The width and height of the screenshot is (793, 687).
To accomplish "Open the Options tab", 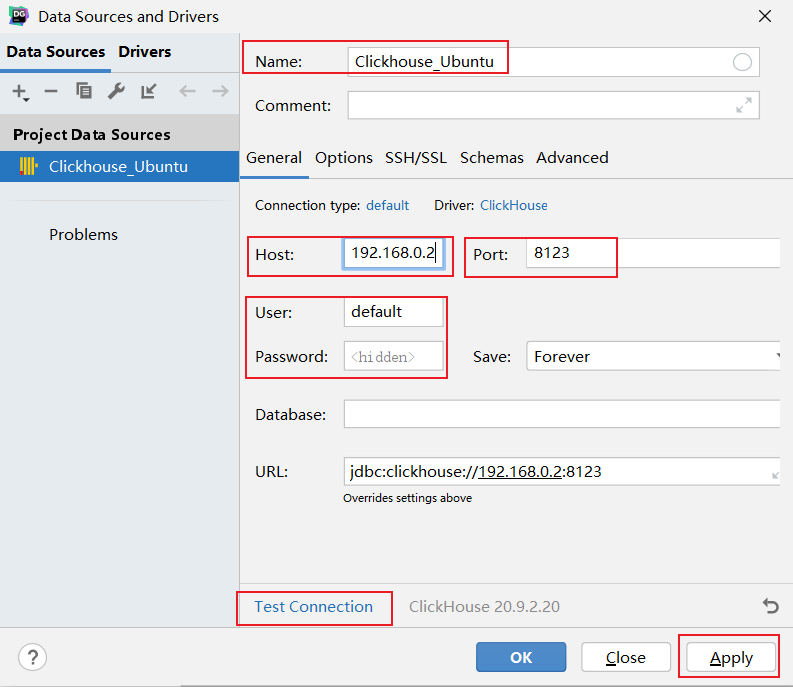I will [343, 158].
